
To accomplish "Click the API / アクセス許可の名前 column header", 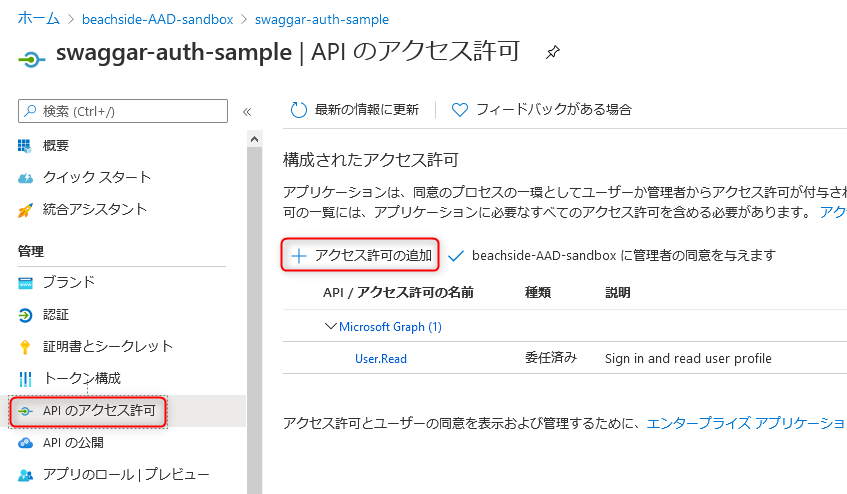I will (398, 293).
